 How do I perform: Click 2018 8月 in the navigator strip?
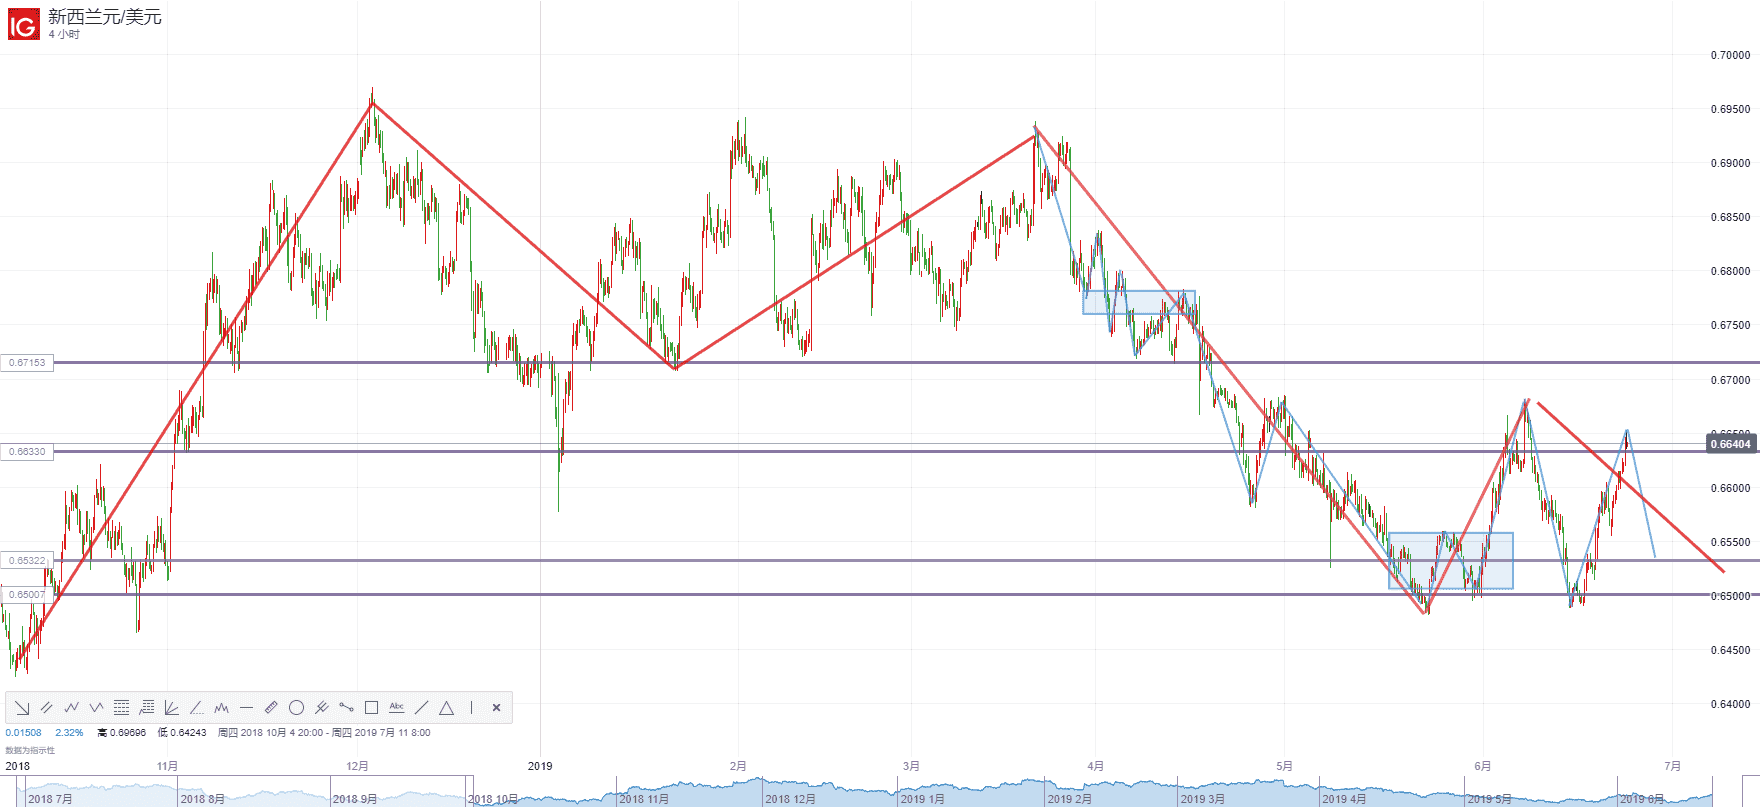(x=202, y=799)
